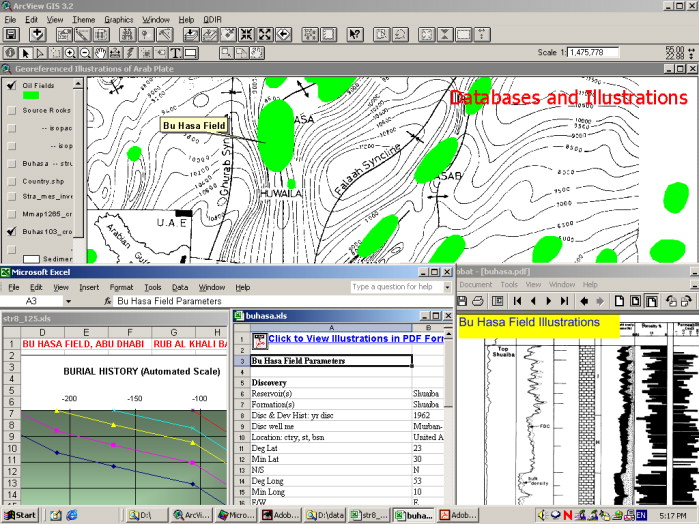Select the black Pointer arrow tool
Image resolution: width=699 pixels, height=524 pixels.
25,53
